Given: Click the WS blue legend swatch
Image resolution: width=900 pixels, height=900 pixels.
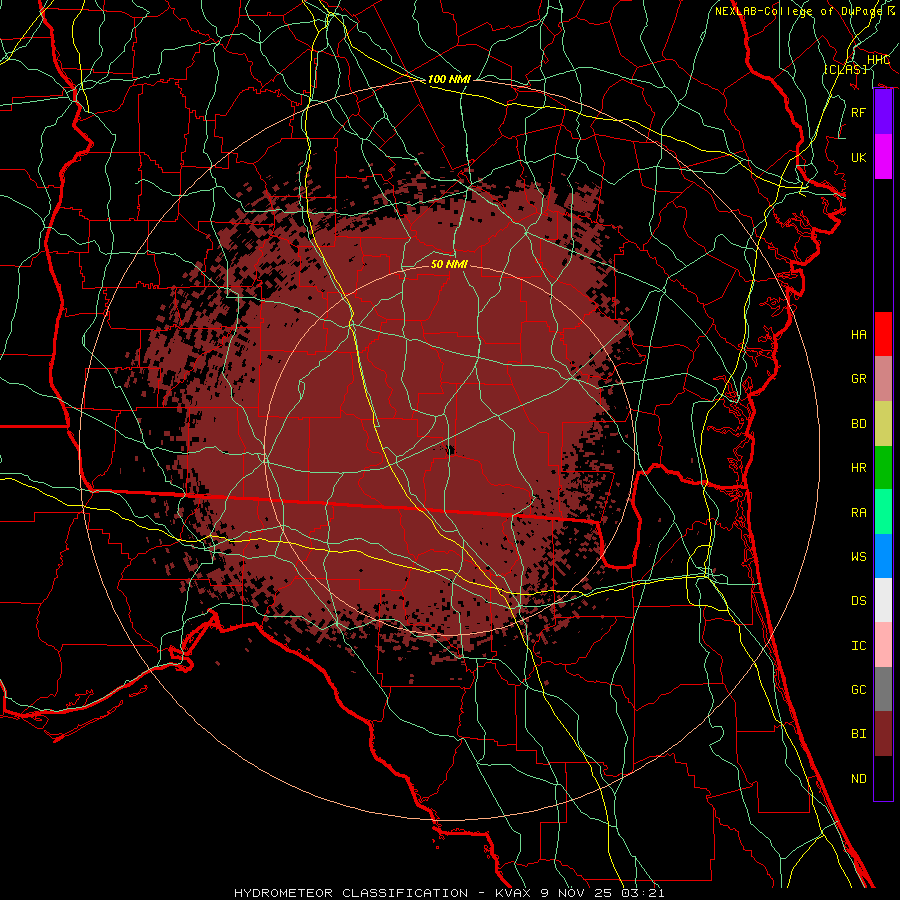Looking at the screenshot, I should pyautogui.click(x=883, y=556).
